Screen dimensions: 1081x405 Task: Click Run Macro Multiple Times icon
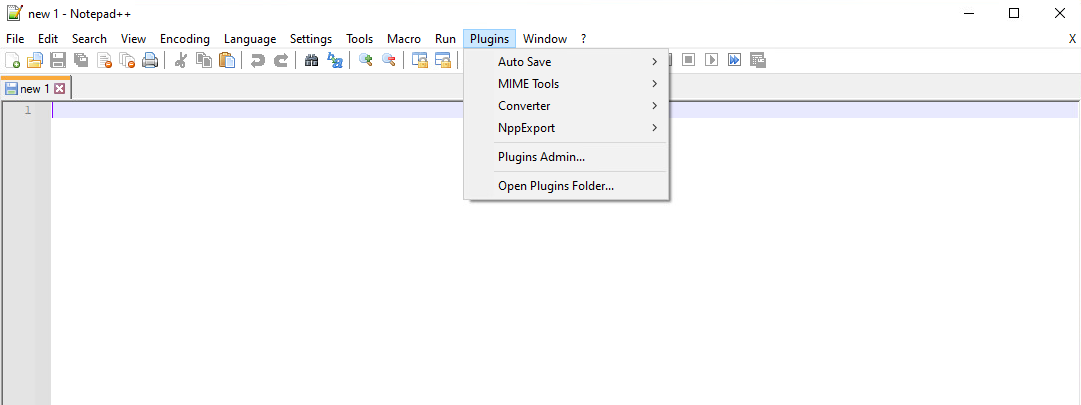(735, 60)
